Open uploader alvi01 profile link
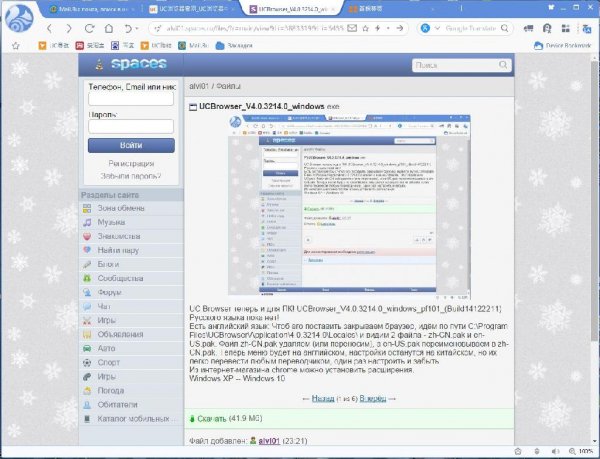The height and width of the screenshot is (459, 600). pyautogui.click(x=269, y=441)
